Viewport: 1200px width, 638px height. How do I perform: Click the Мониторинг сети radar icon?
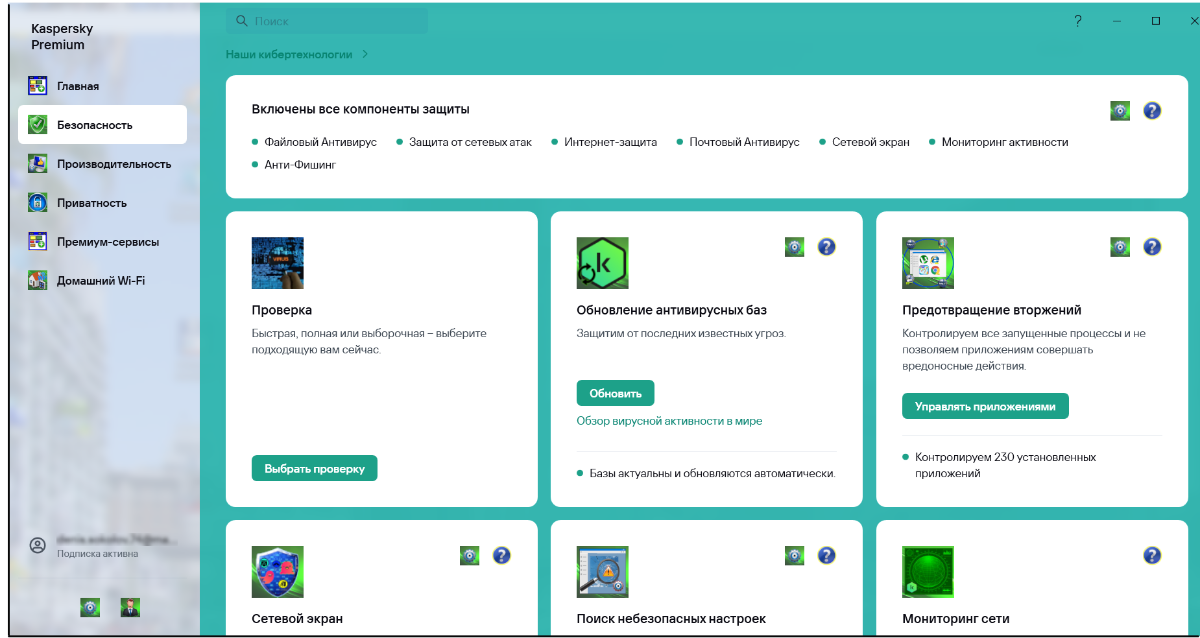(928, 572)
